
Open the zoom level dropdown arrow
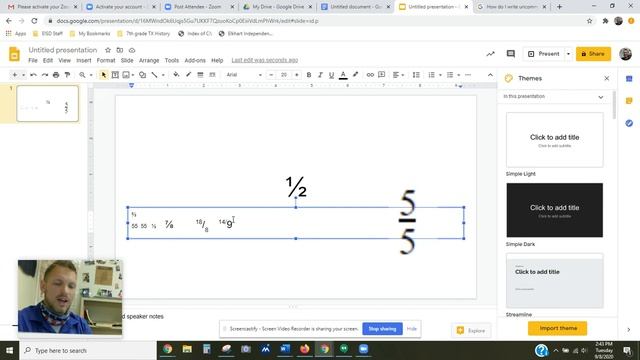click(91, 75)
